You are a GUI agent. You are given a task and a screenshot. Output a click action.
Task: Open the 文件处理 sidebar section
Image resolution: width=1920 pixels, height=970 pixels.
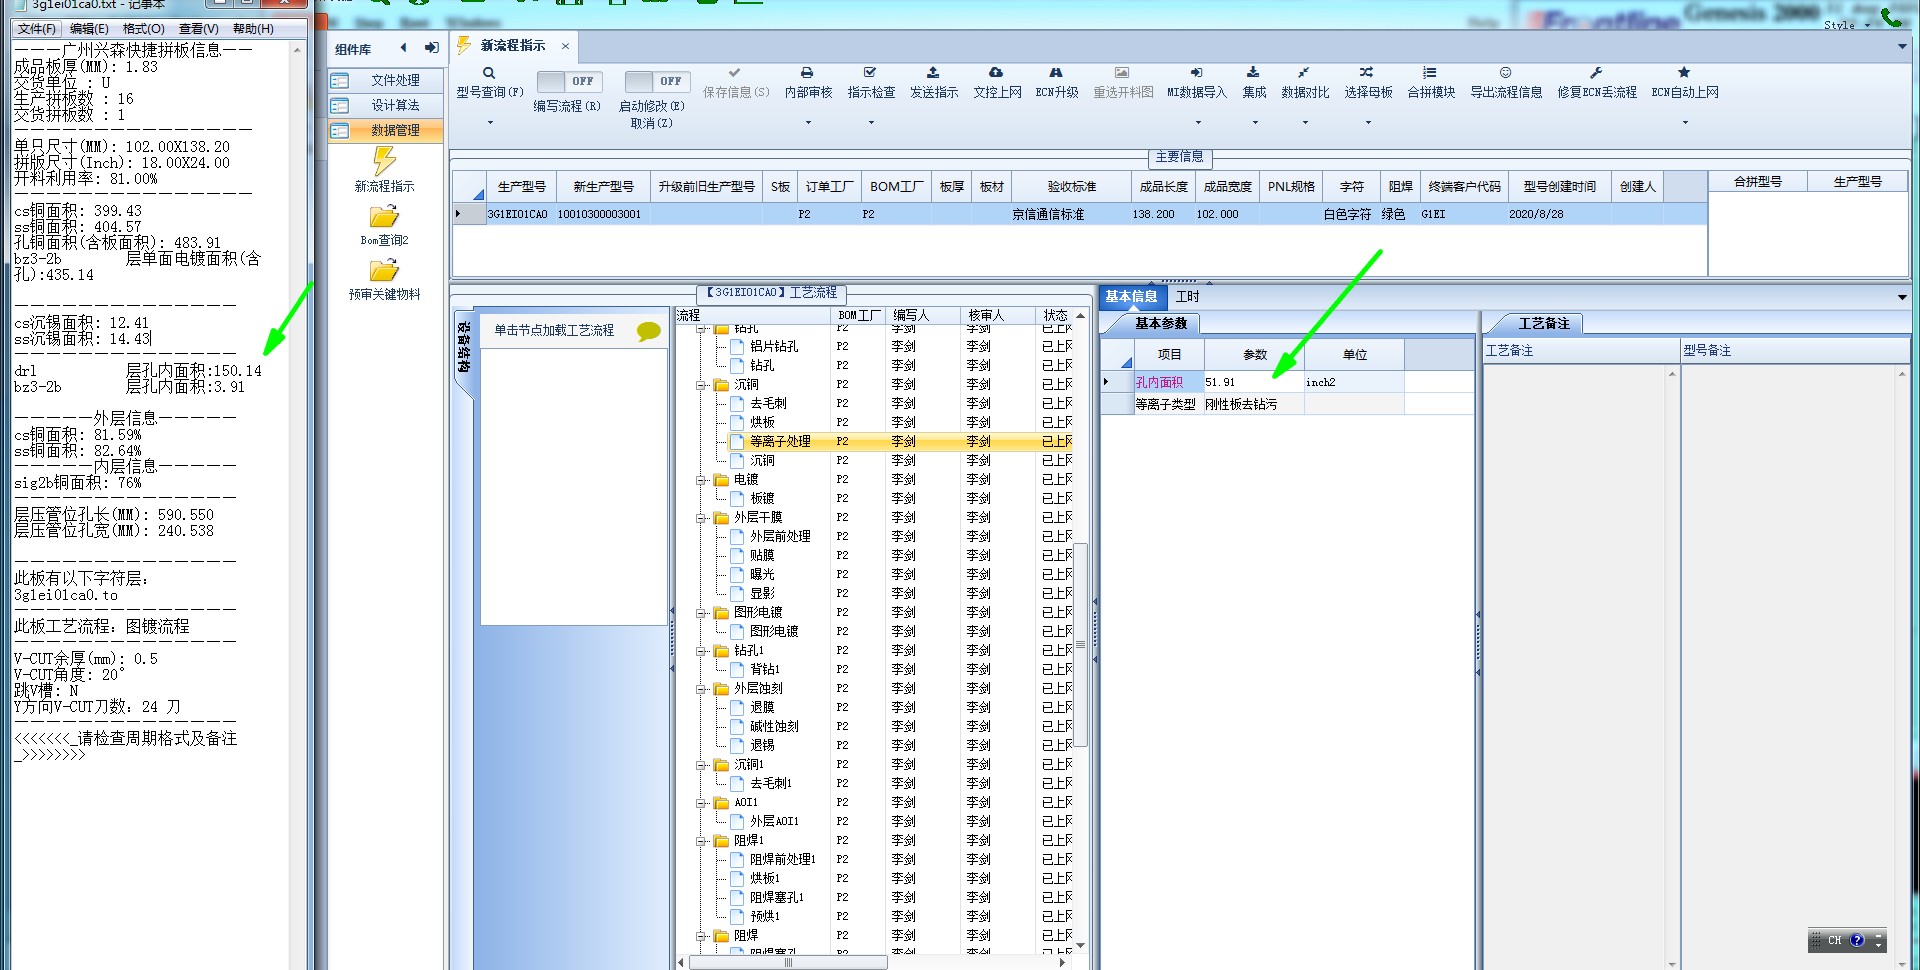(x=385, y=80)
